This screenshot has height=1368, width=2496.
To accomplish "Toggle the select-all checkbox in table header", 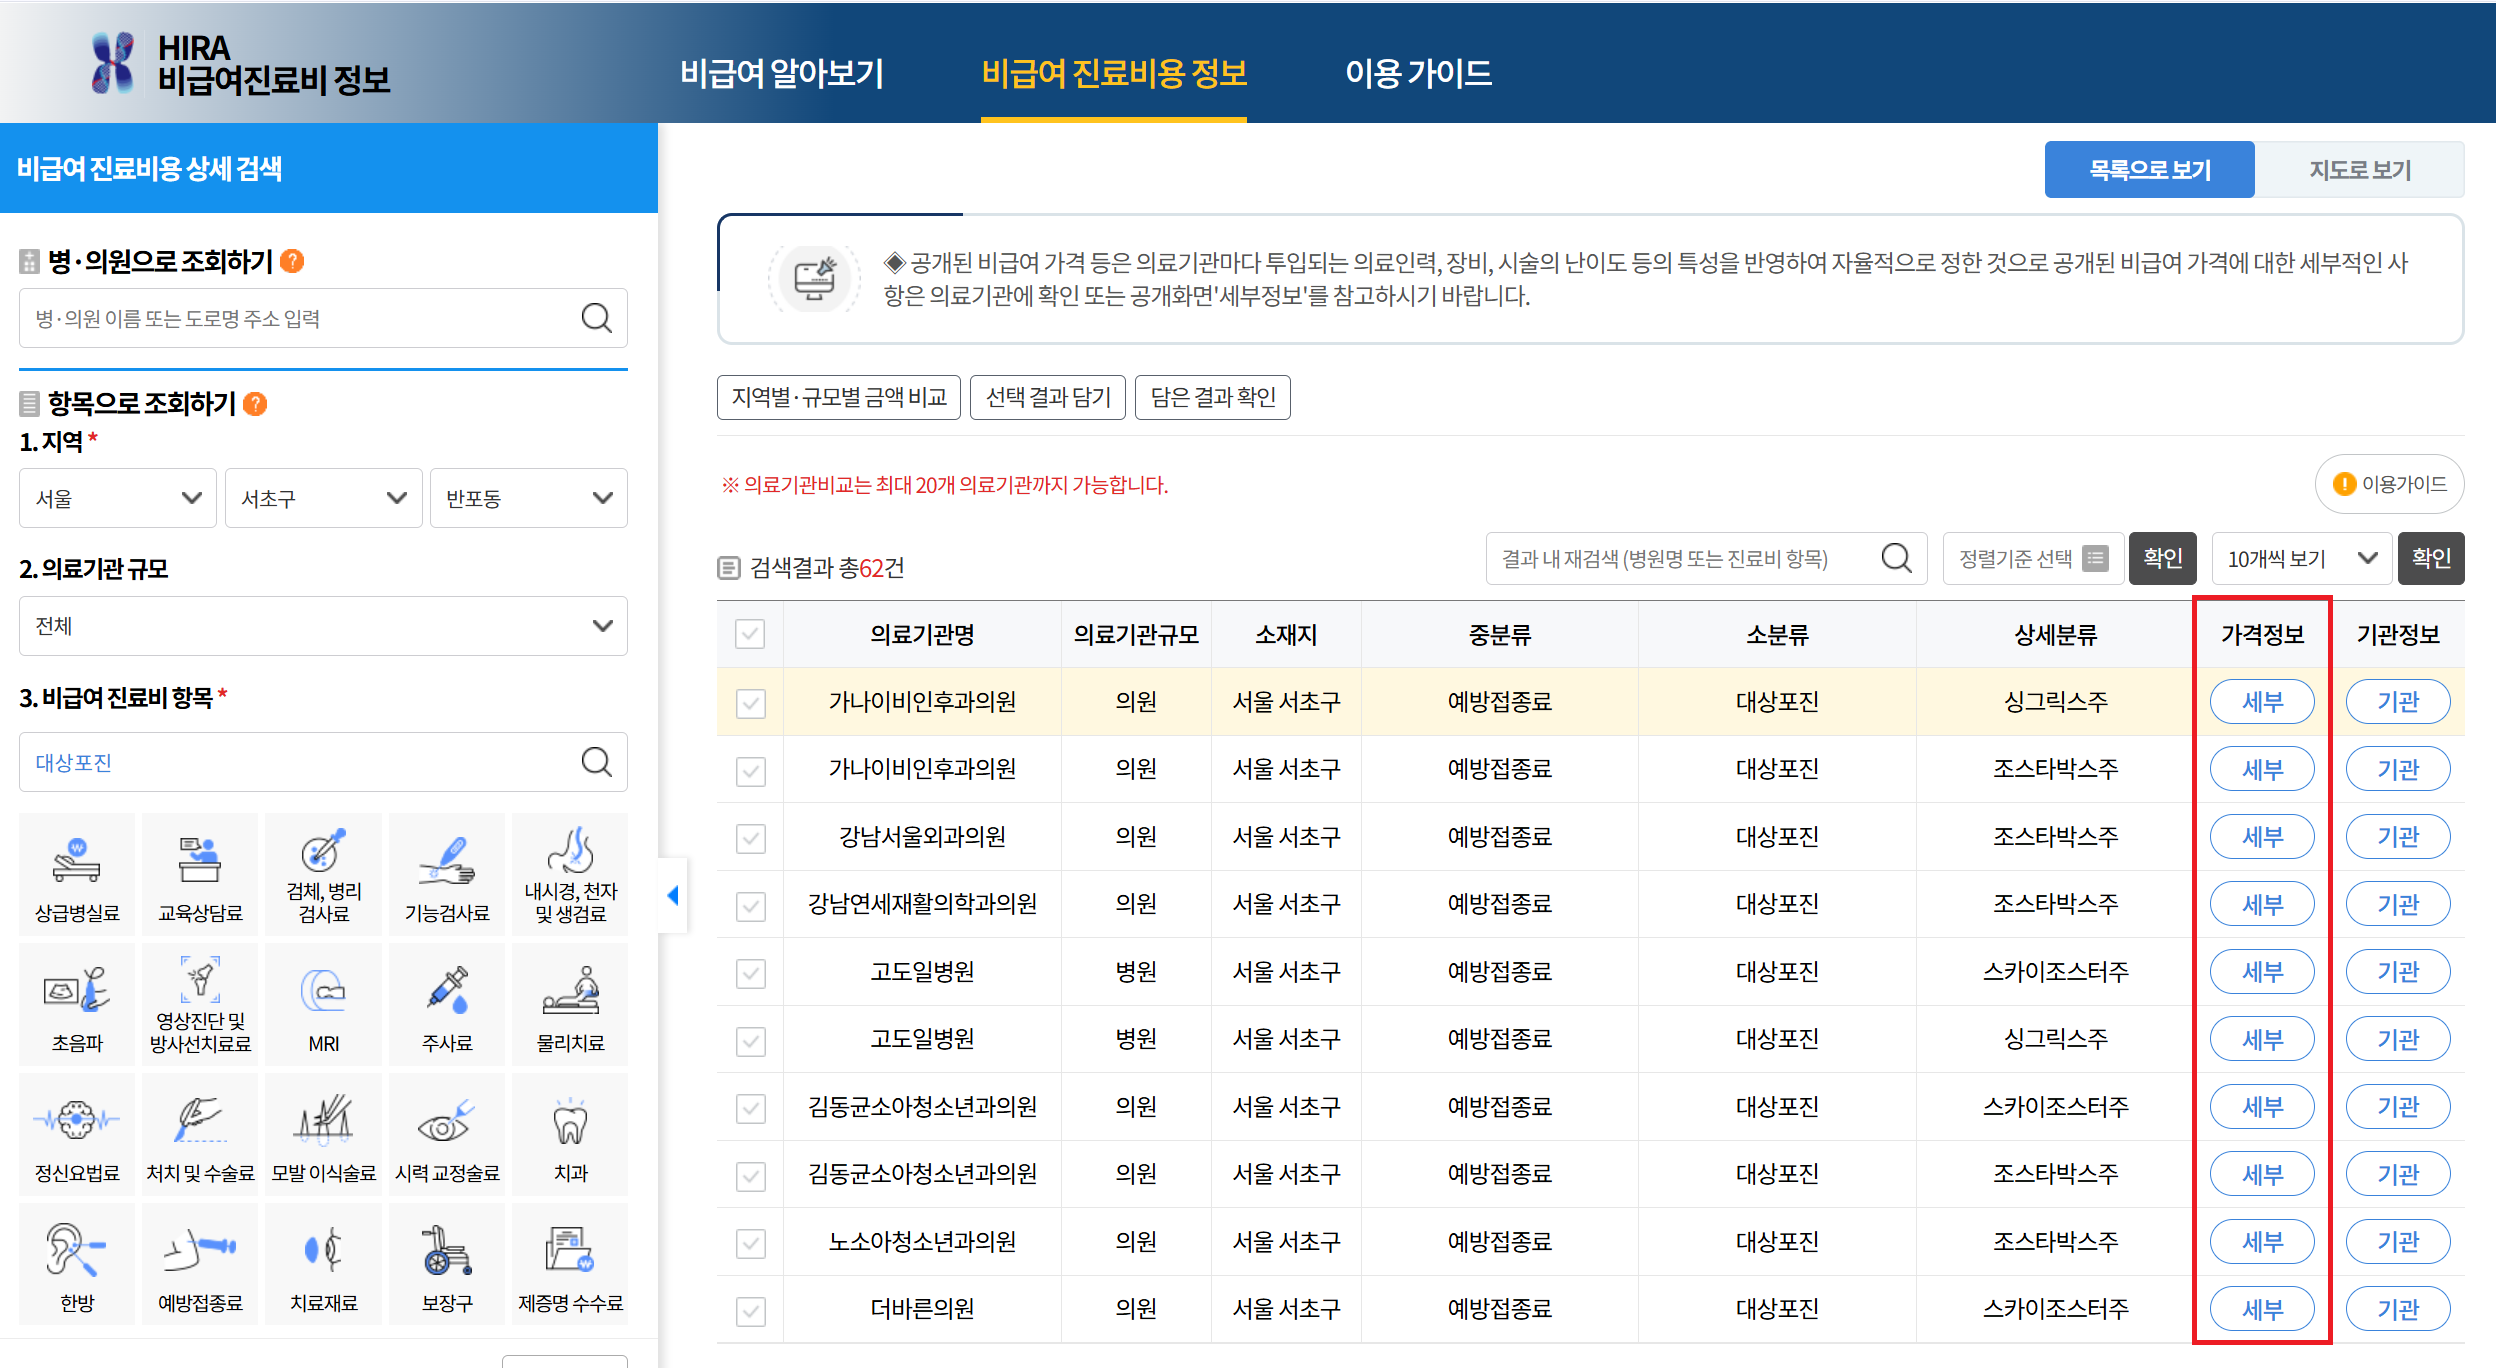I will coord(750,634).
